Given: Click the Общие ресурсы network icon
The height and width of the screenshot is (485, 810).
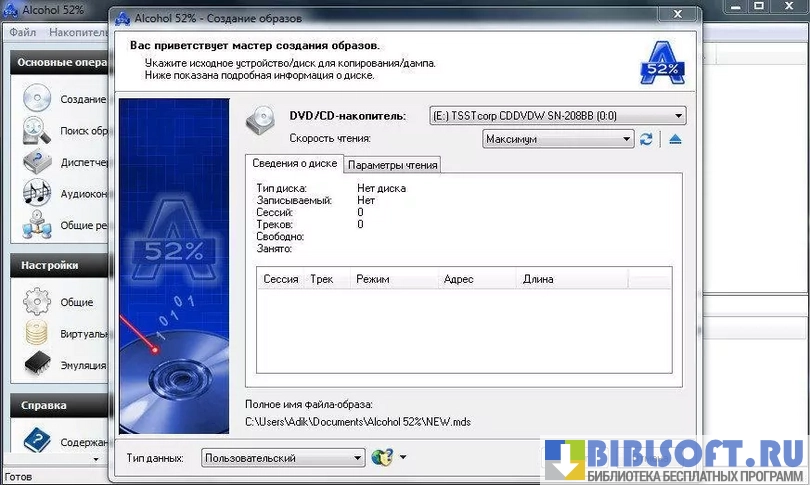Looking at the screenshot, I should 37,226.
